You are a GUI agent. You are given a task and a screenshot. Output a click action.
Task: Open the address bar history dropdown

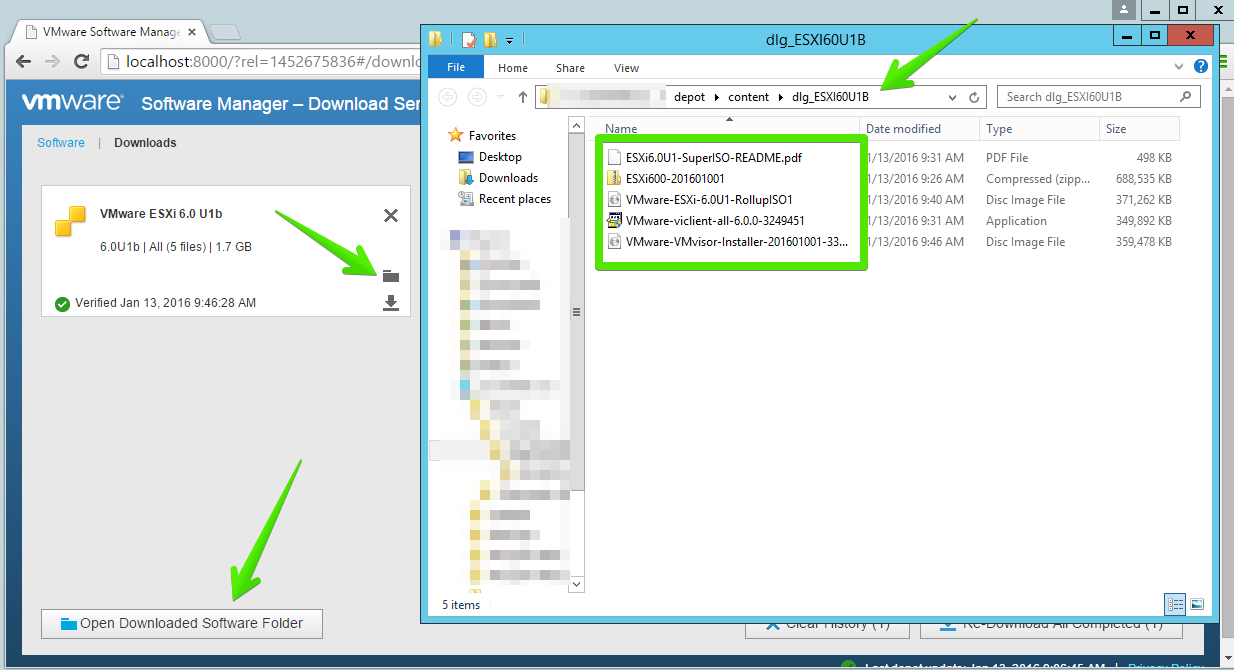coord(952,97)
